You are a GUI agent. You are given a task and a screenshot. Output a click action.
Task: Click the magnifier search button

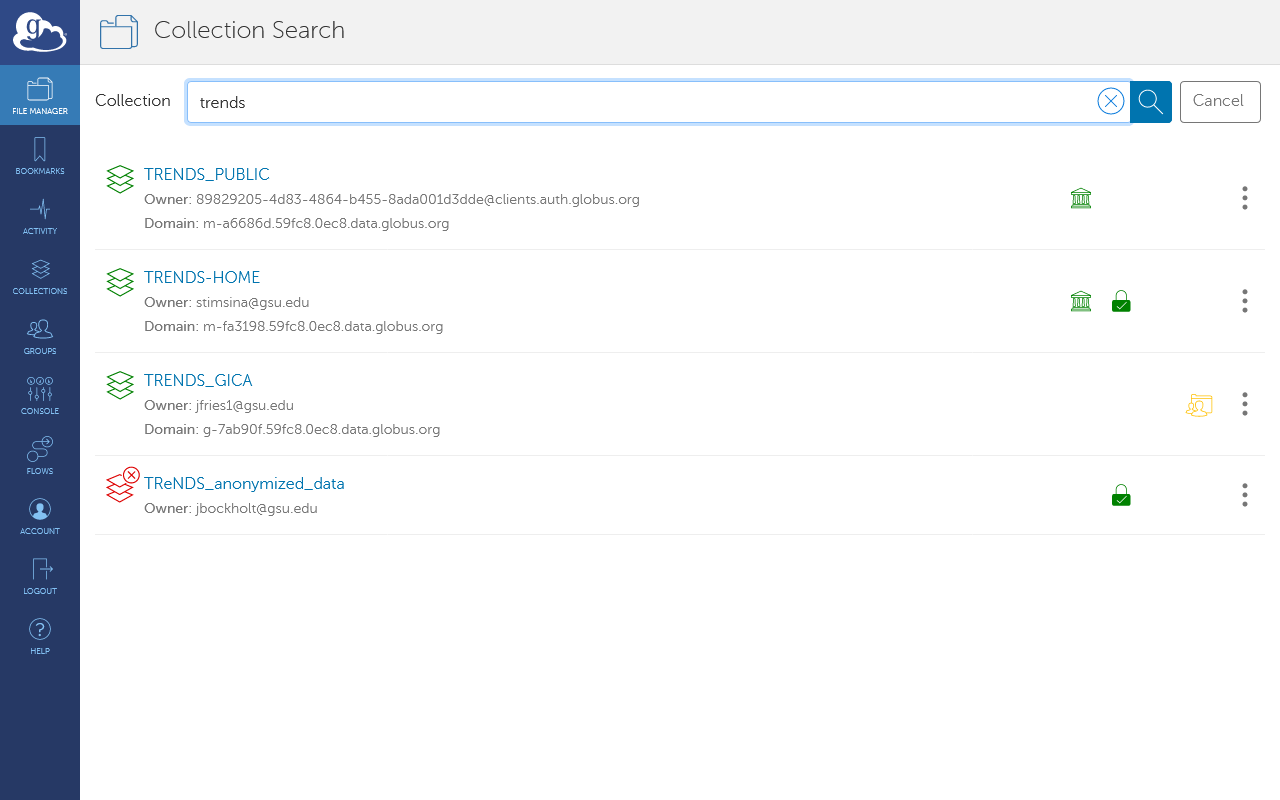[1151, 101]
